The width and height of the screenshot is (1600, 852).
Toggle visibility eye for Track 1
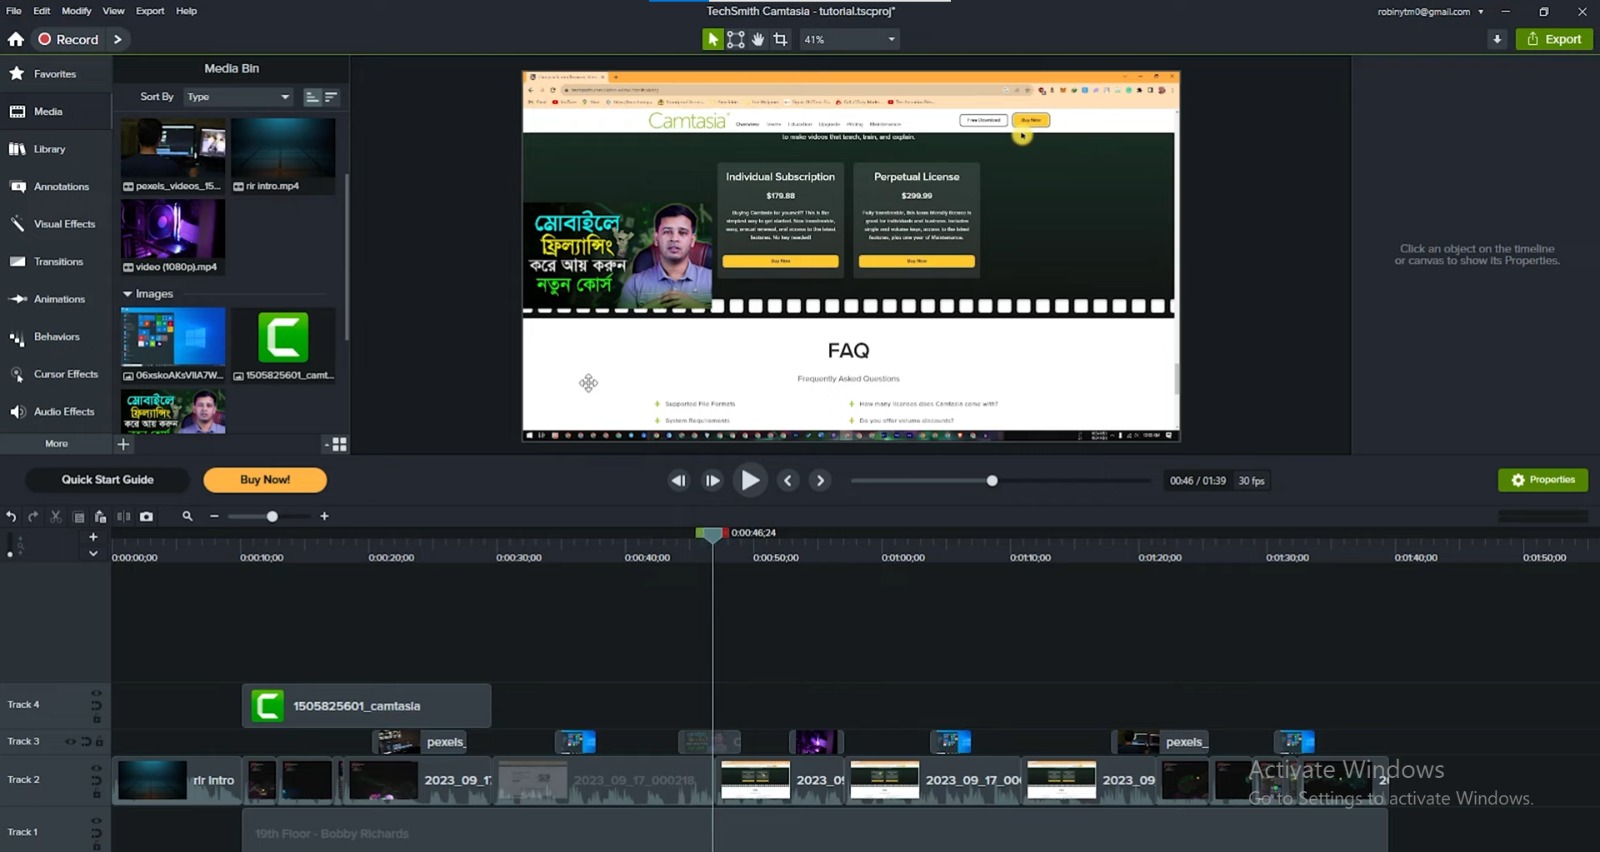pyautogui.click(x=96, y=820)
